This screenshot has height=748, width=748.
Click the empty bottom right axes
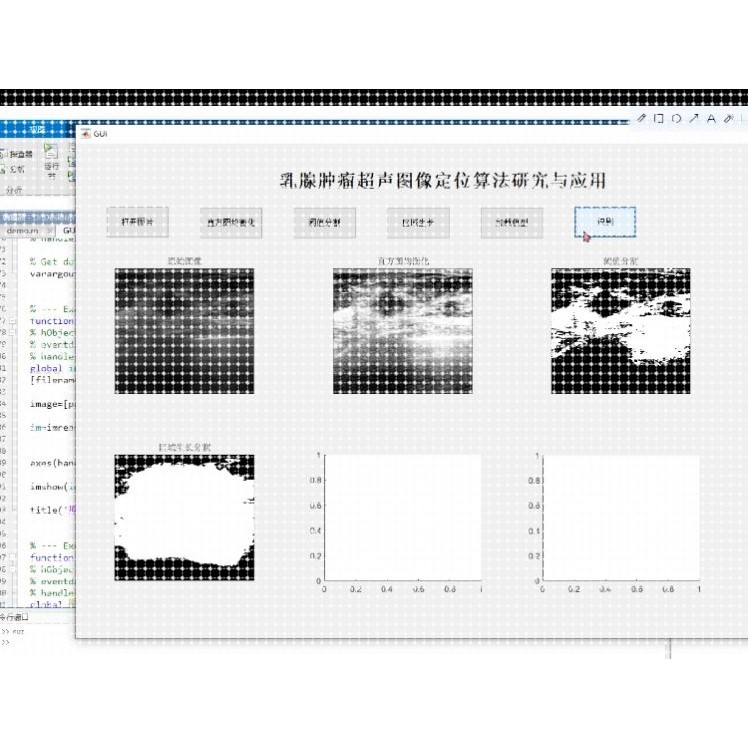click(621, 518)
